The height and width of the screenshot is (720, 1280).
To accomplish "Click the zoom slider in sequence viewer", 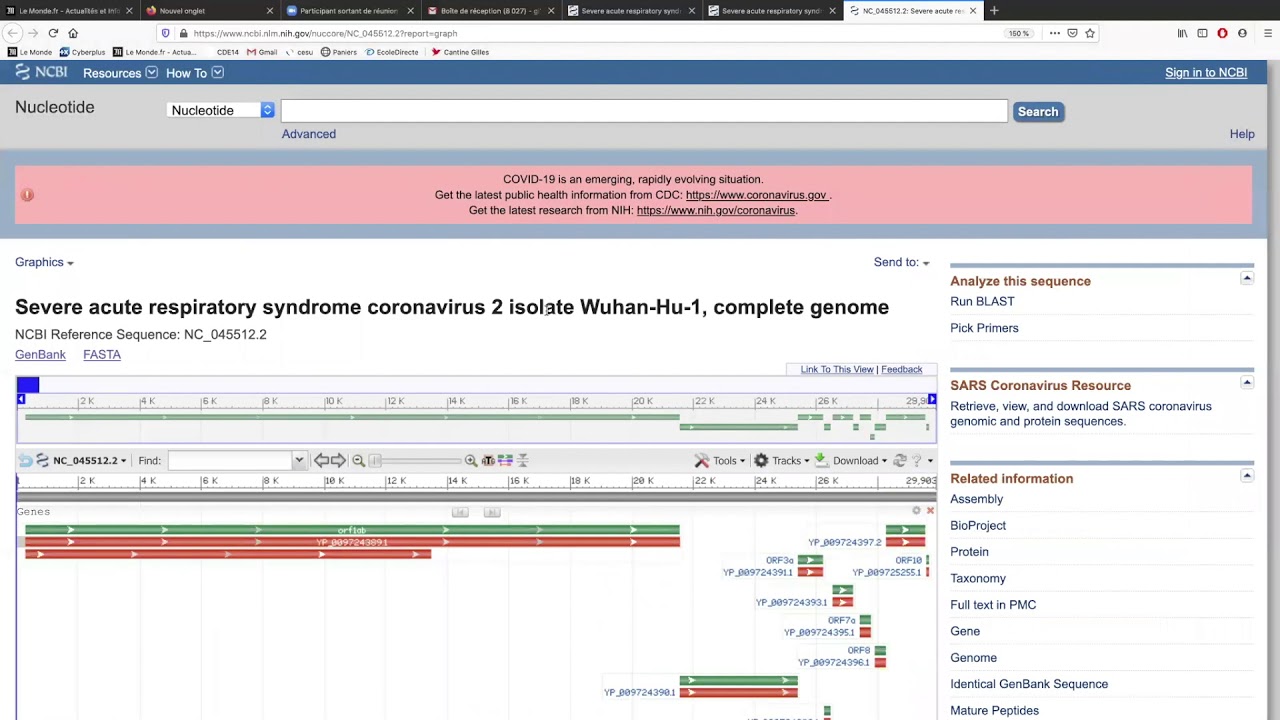I will (x=416, y=460).
